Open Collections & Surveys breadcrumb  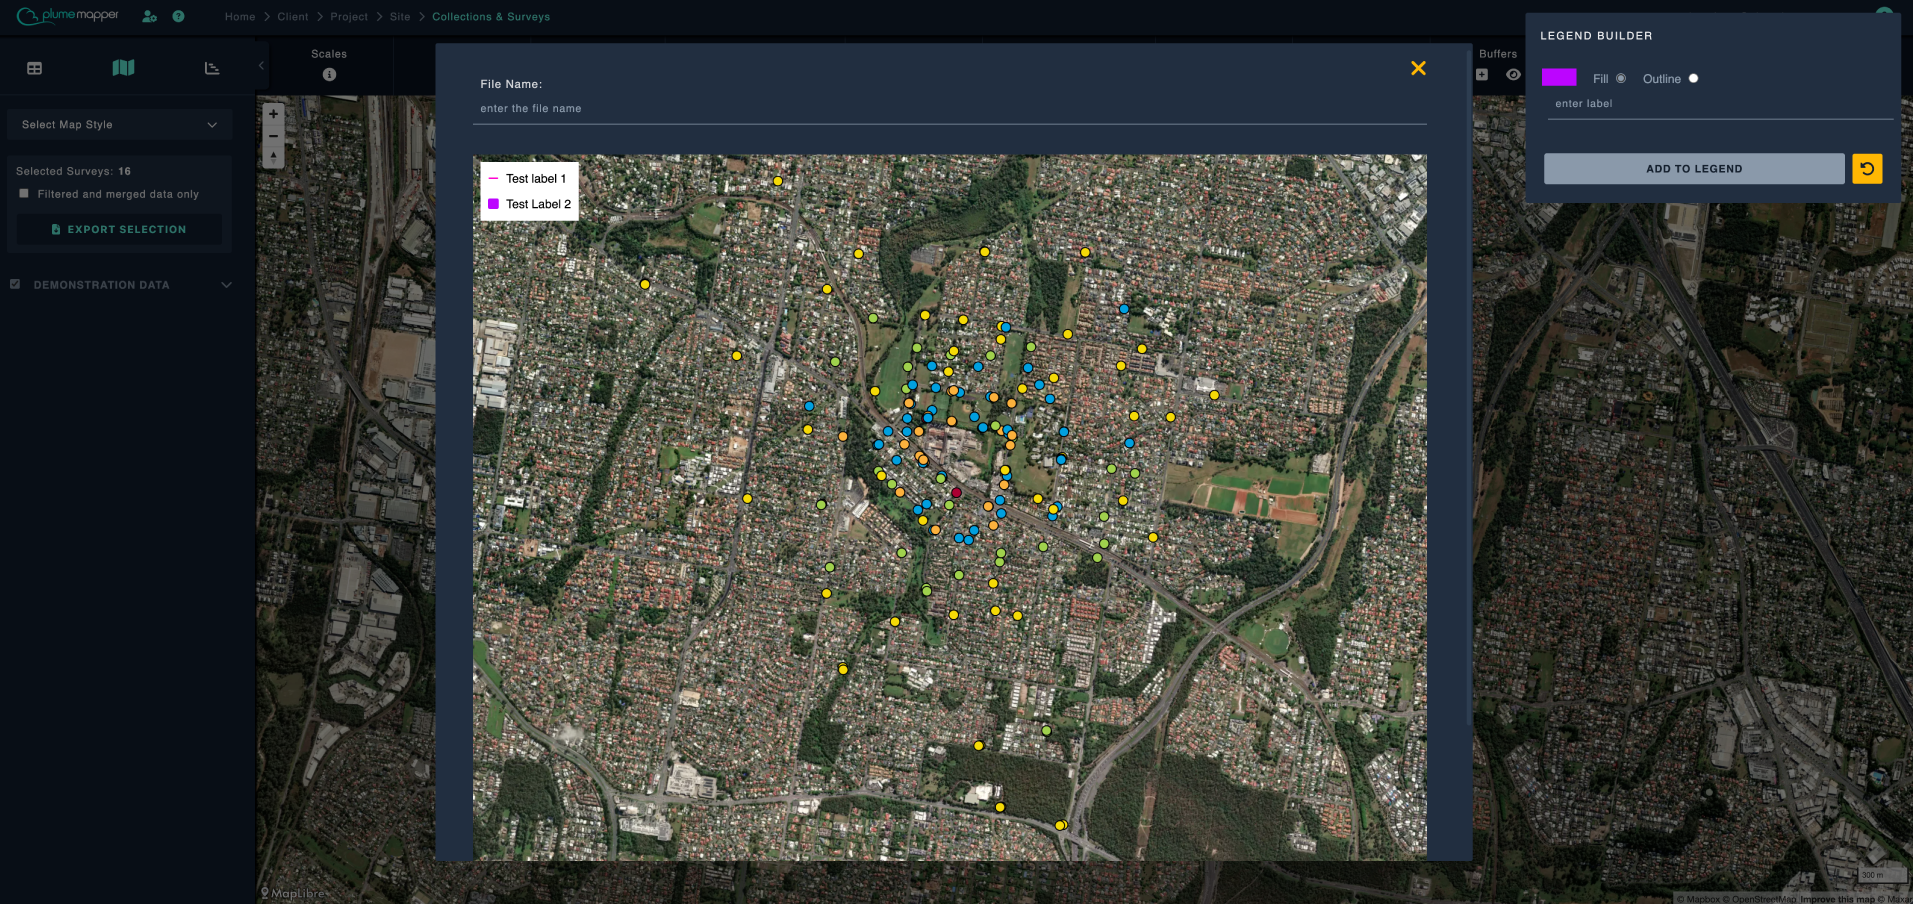[491, 17]
